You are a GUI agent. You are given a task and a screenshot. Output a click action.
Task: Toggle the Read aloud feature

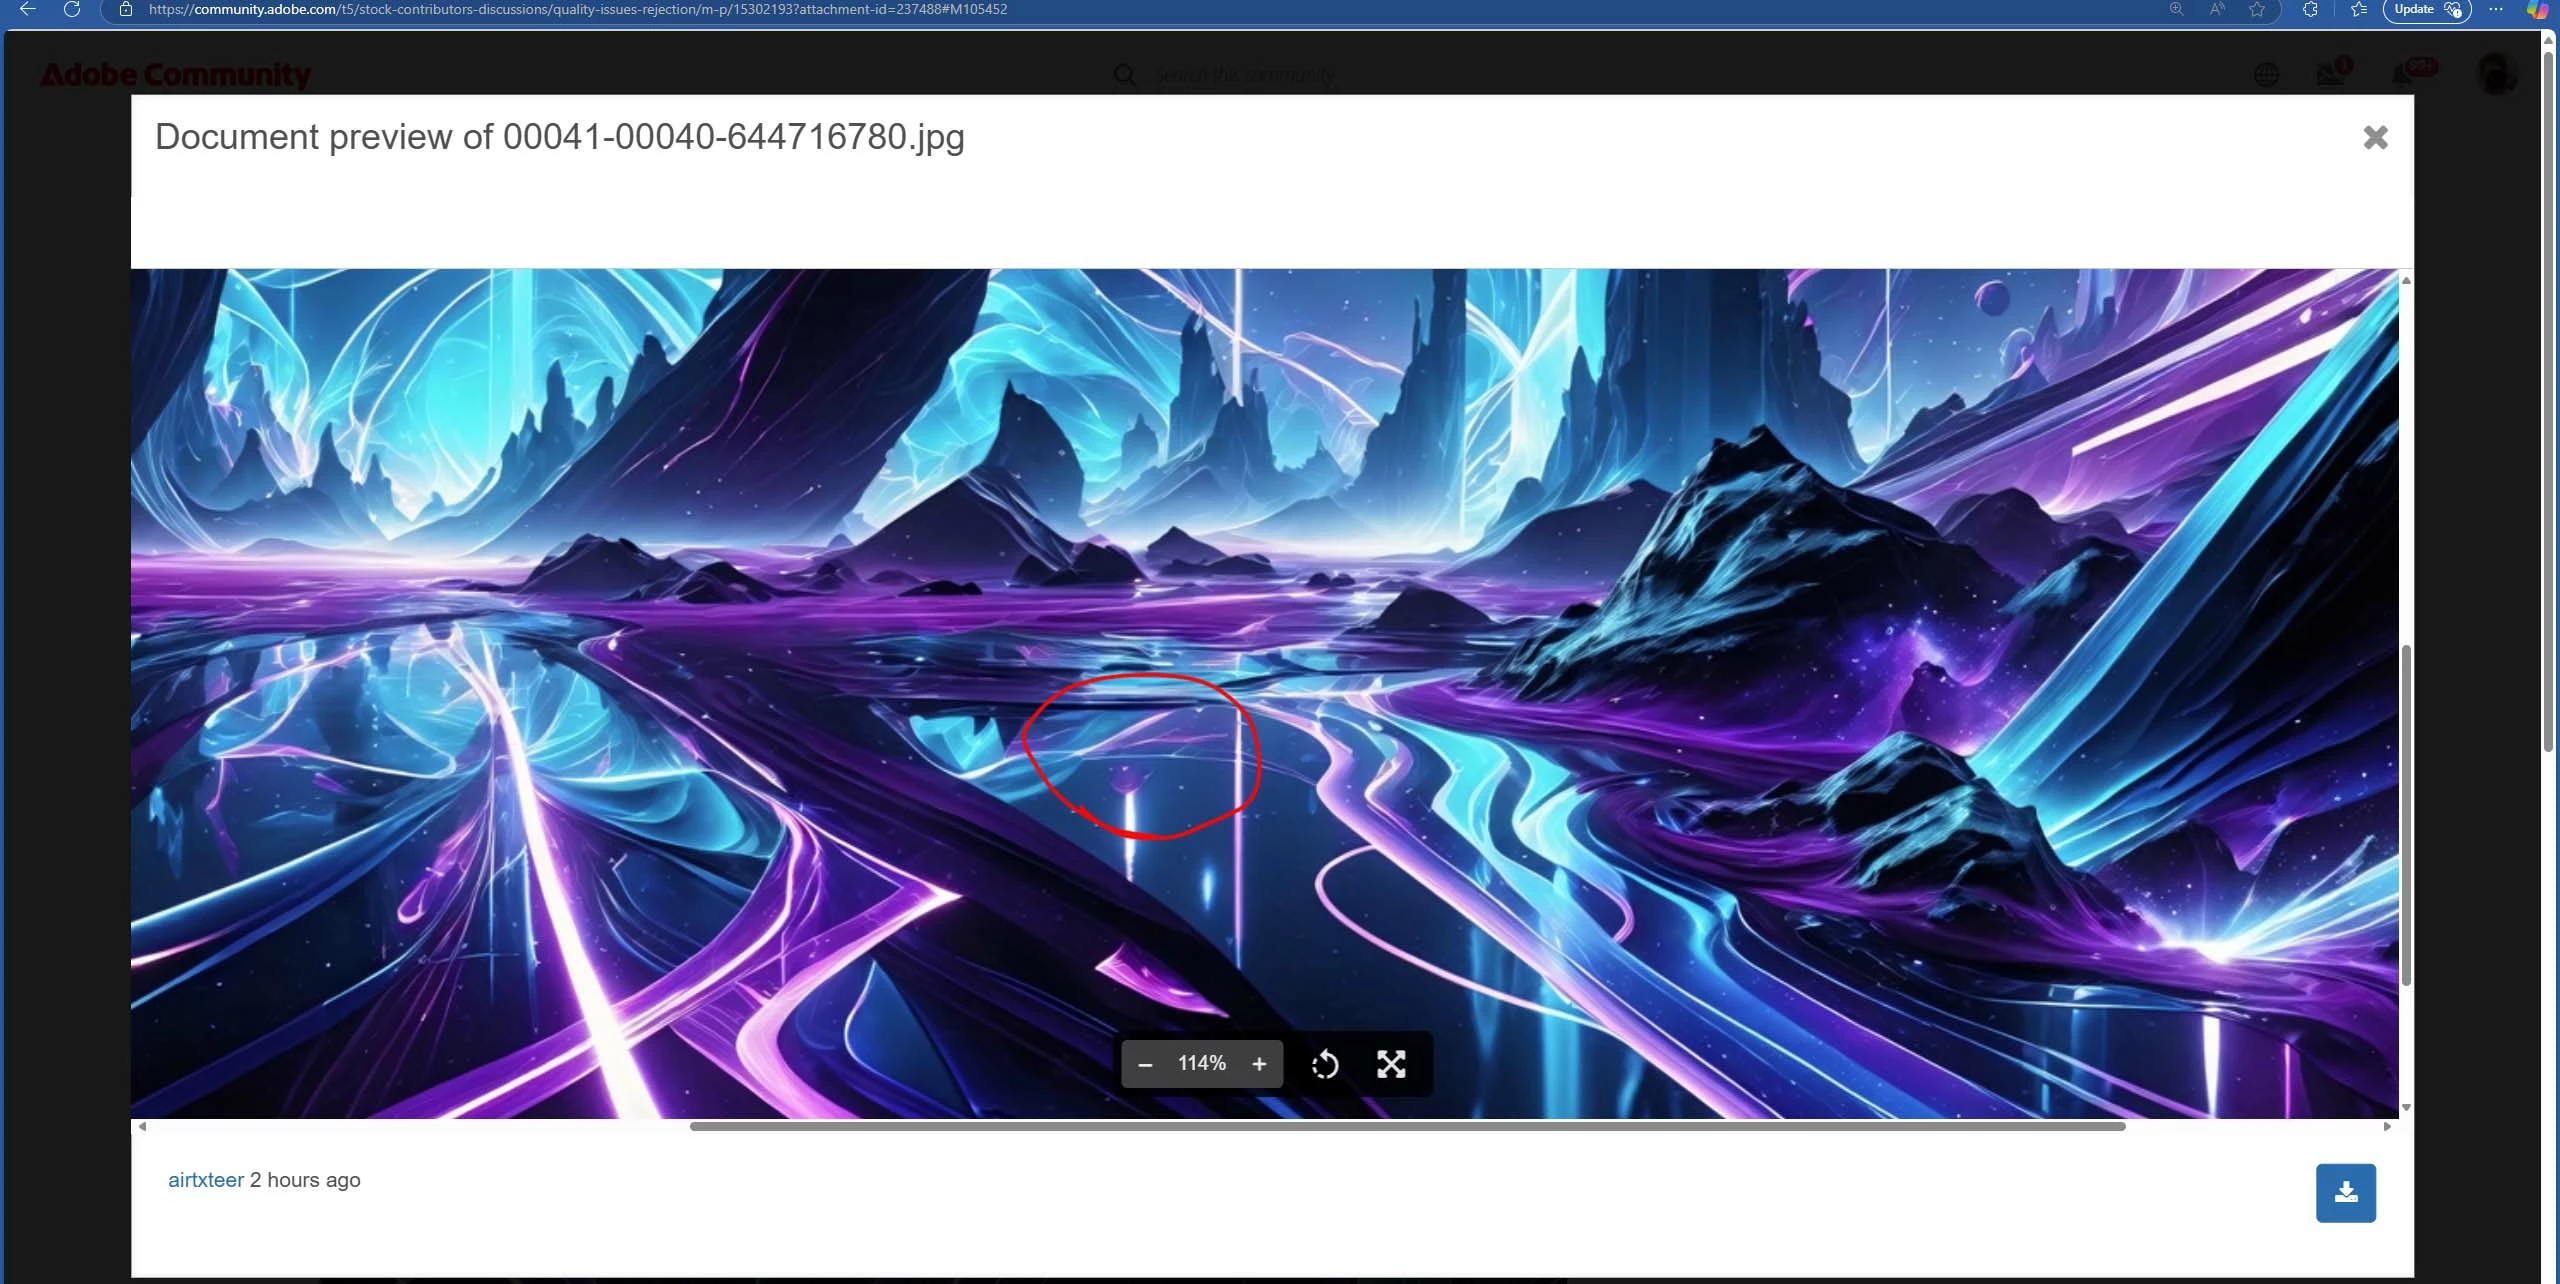2217,9
